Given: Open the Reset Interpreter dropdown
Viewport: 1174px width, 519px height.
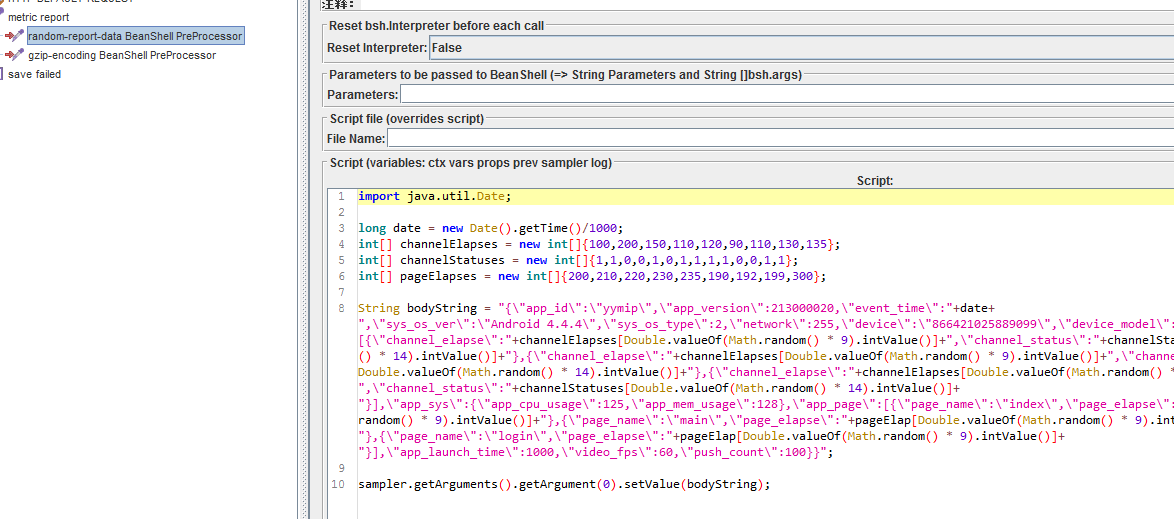Looking at the screenshot, I should coord(800,47).
